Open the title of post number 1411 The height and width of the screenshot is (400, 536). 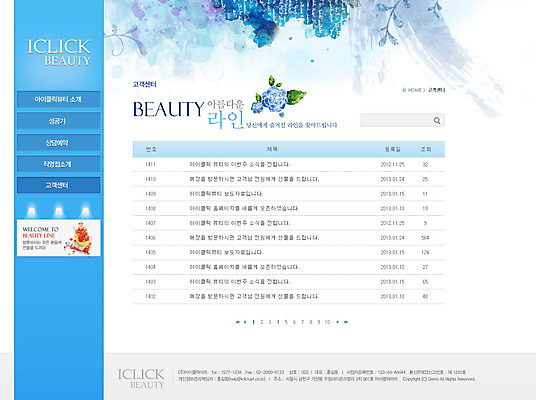[x=240, y=164]
